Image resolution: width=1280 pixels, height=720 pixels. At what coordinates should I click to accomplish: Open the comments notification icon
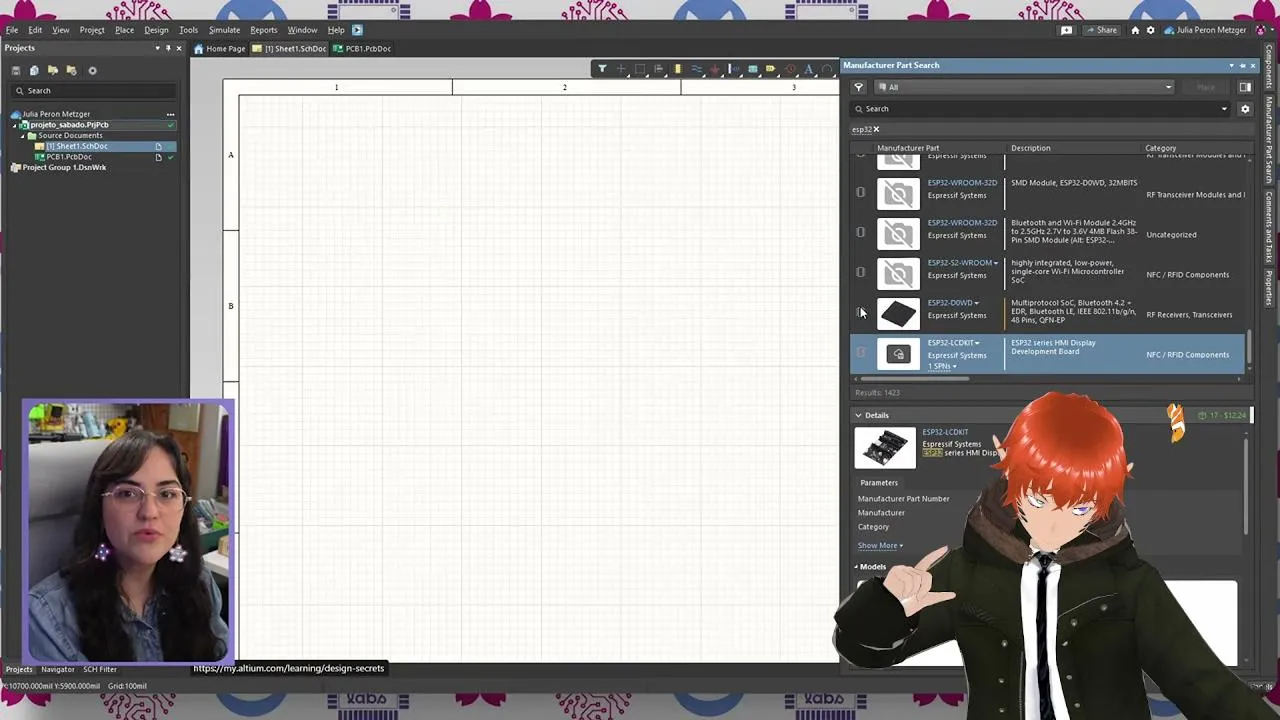[x=1066, y=30]
